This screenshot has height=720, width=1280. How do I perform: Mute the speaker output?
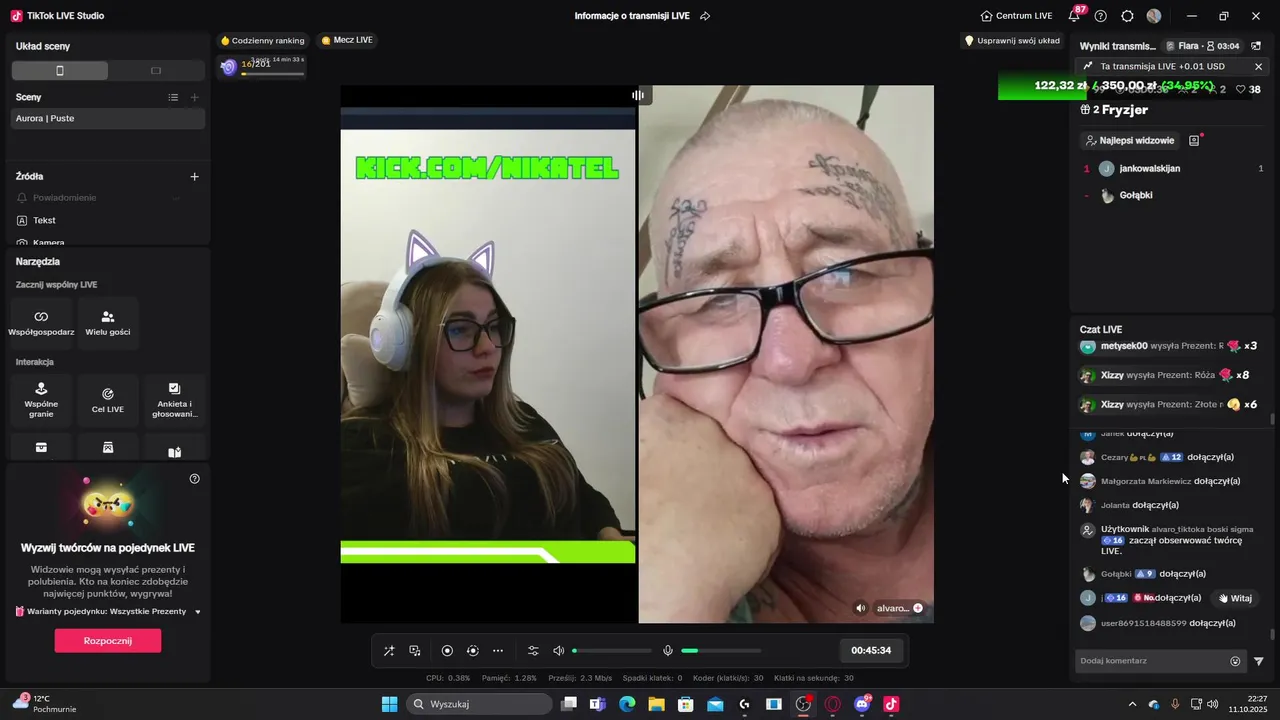(559, 651)
